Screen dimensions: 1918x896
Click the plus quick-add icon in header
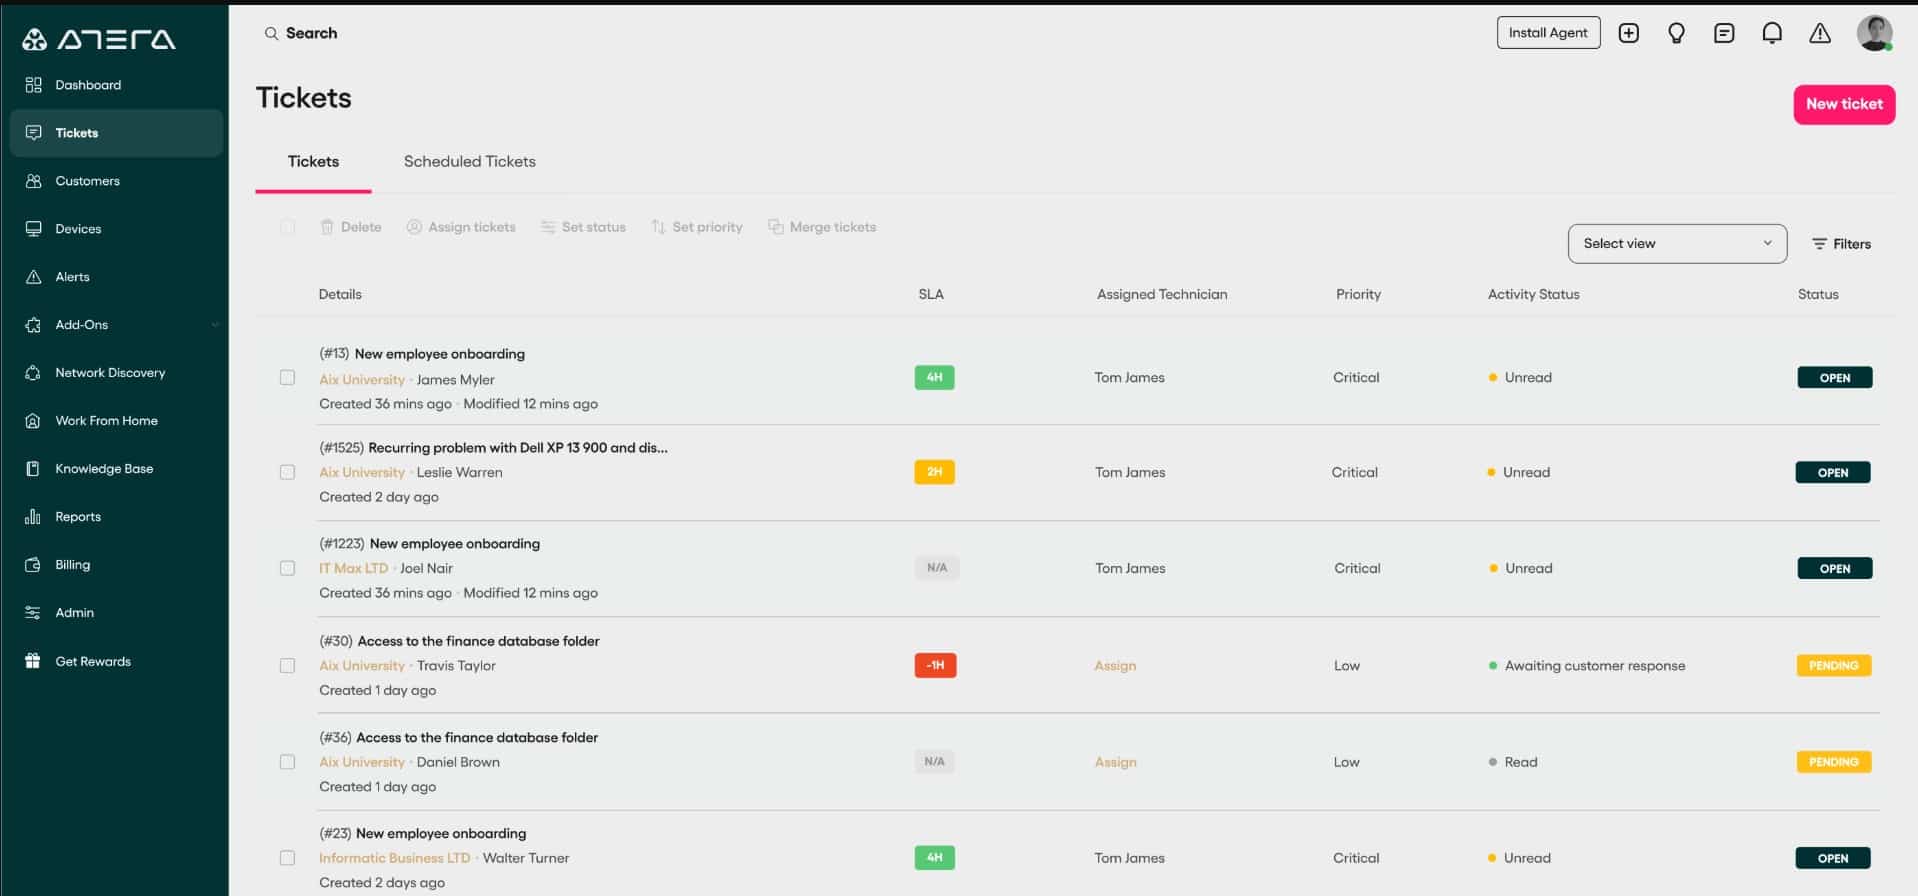click(x=1628, y=33)
